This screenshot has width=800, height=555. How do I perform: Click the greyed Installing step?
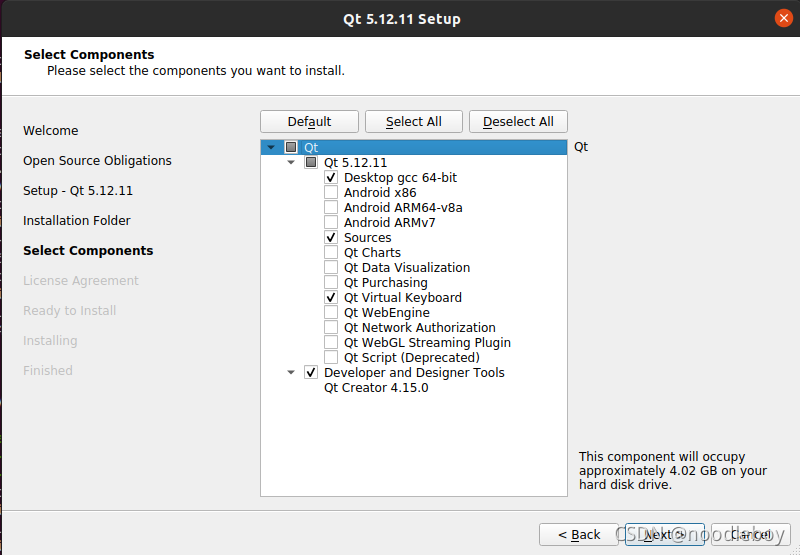(50, 341)
